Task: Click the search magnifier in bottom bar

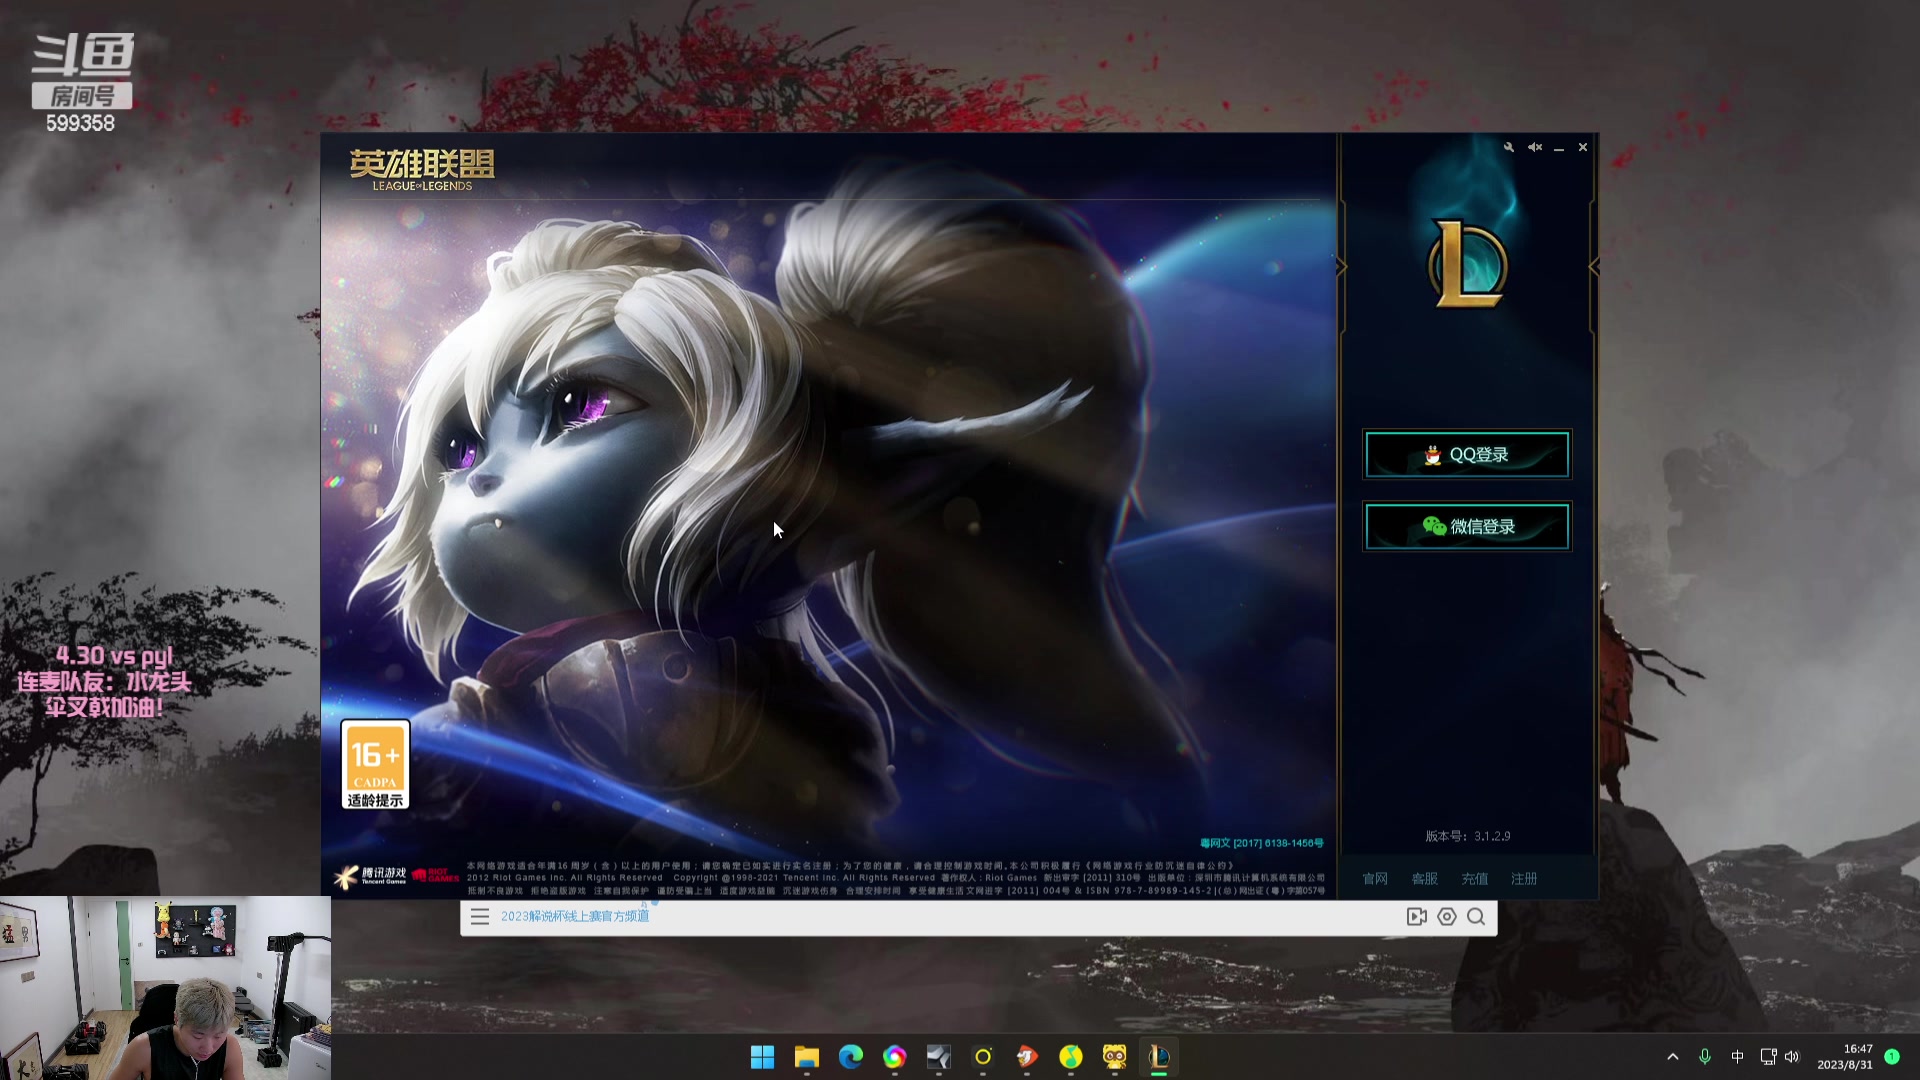Action: 1476,917
